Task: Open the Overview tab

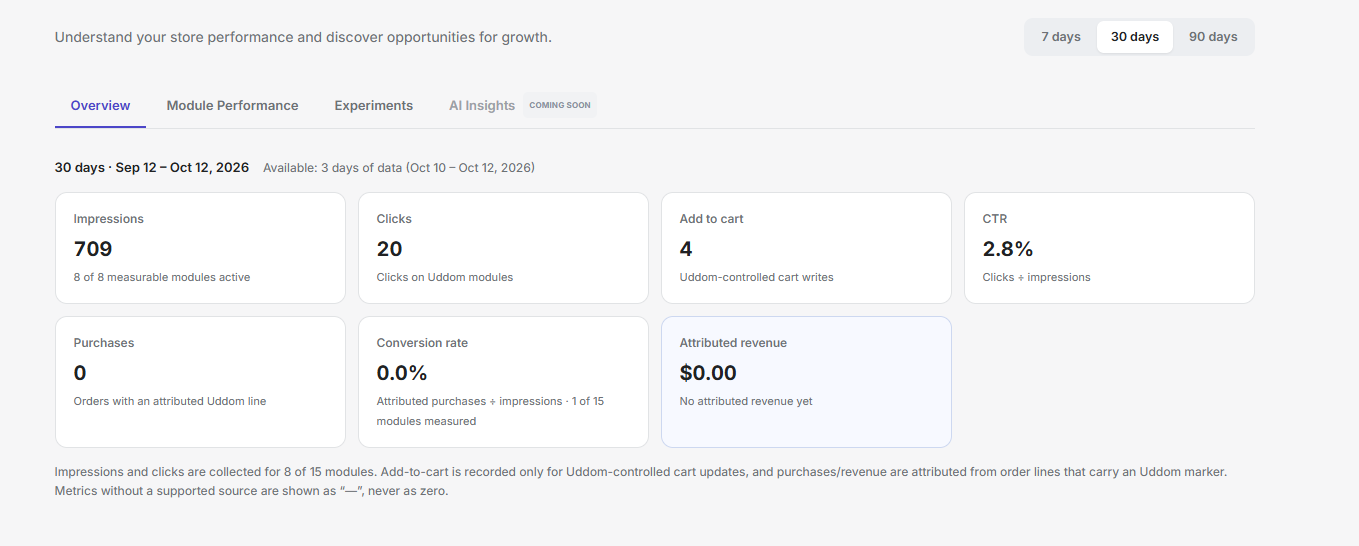Action: 100,105
